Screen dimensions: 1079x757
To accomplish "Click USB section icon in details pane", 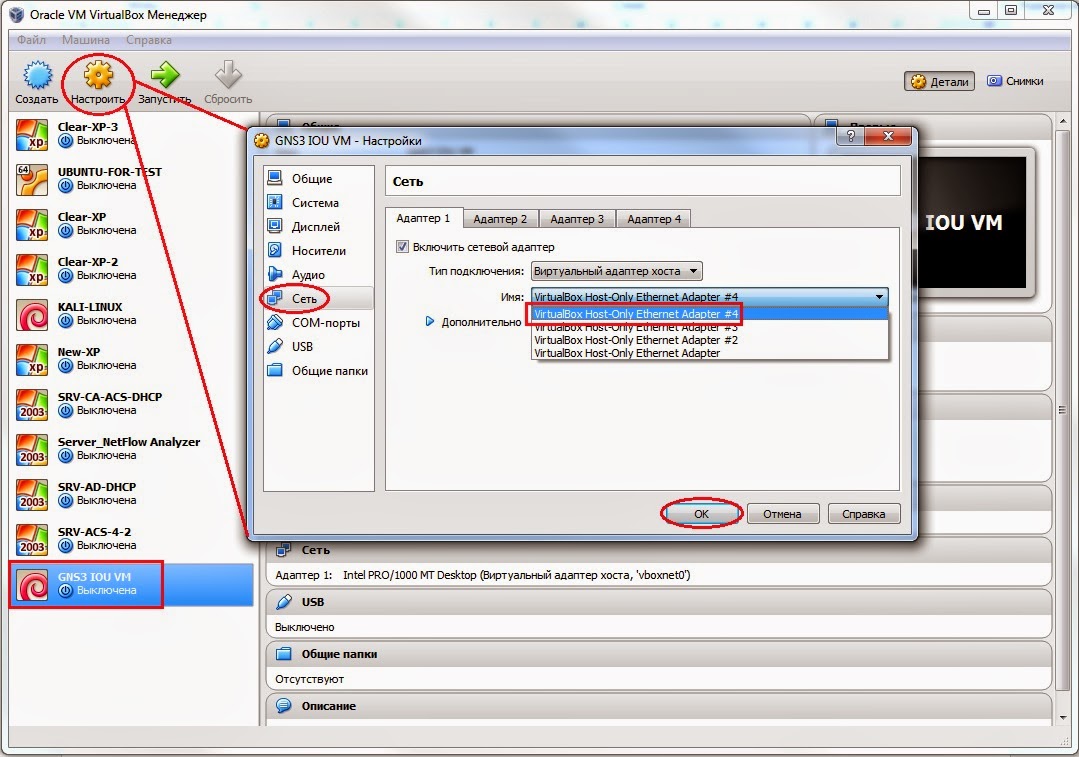I will [x=284, y=602].
